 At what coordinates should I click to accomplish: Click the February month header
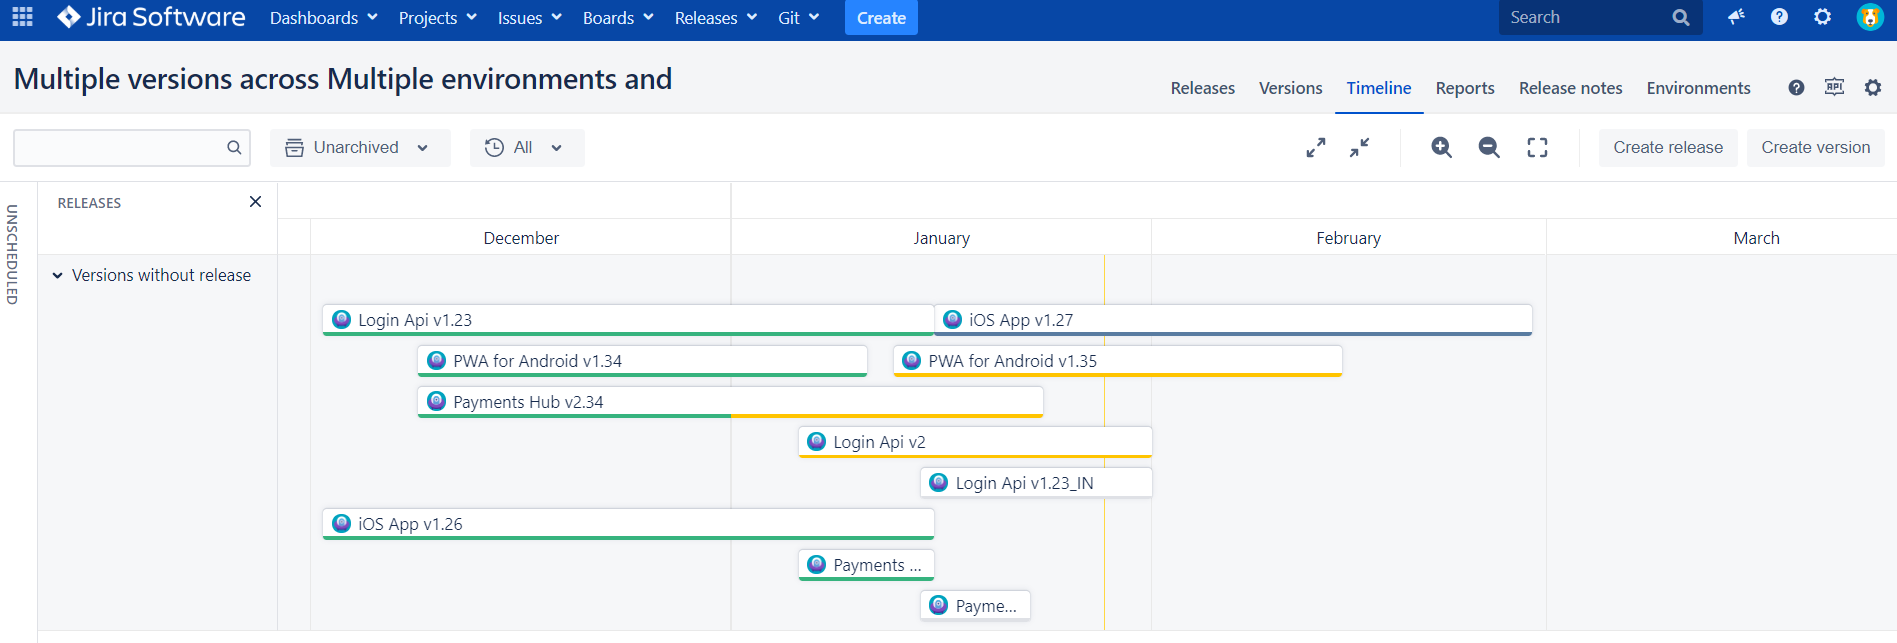(x=1348, y=238)
